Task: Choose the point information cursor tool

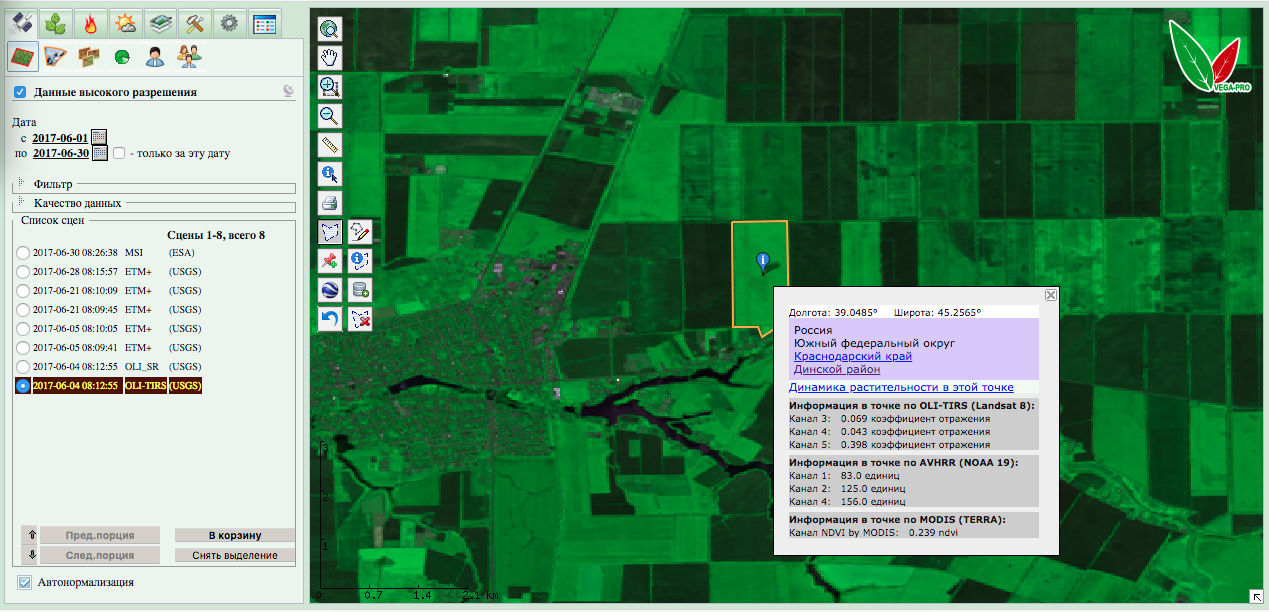Action: pyautogui.click(x=330, y=174)
